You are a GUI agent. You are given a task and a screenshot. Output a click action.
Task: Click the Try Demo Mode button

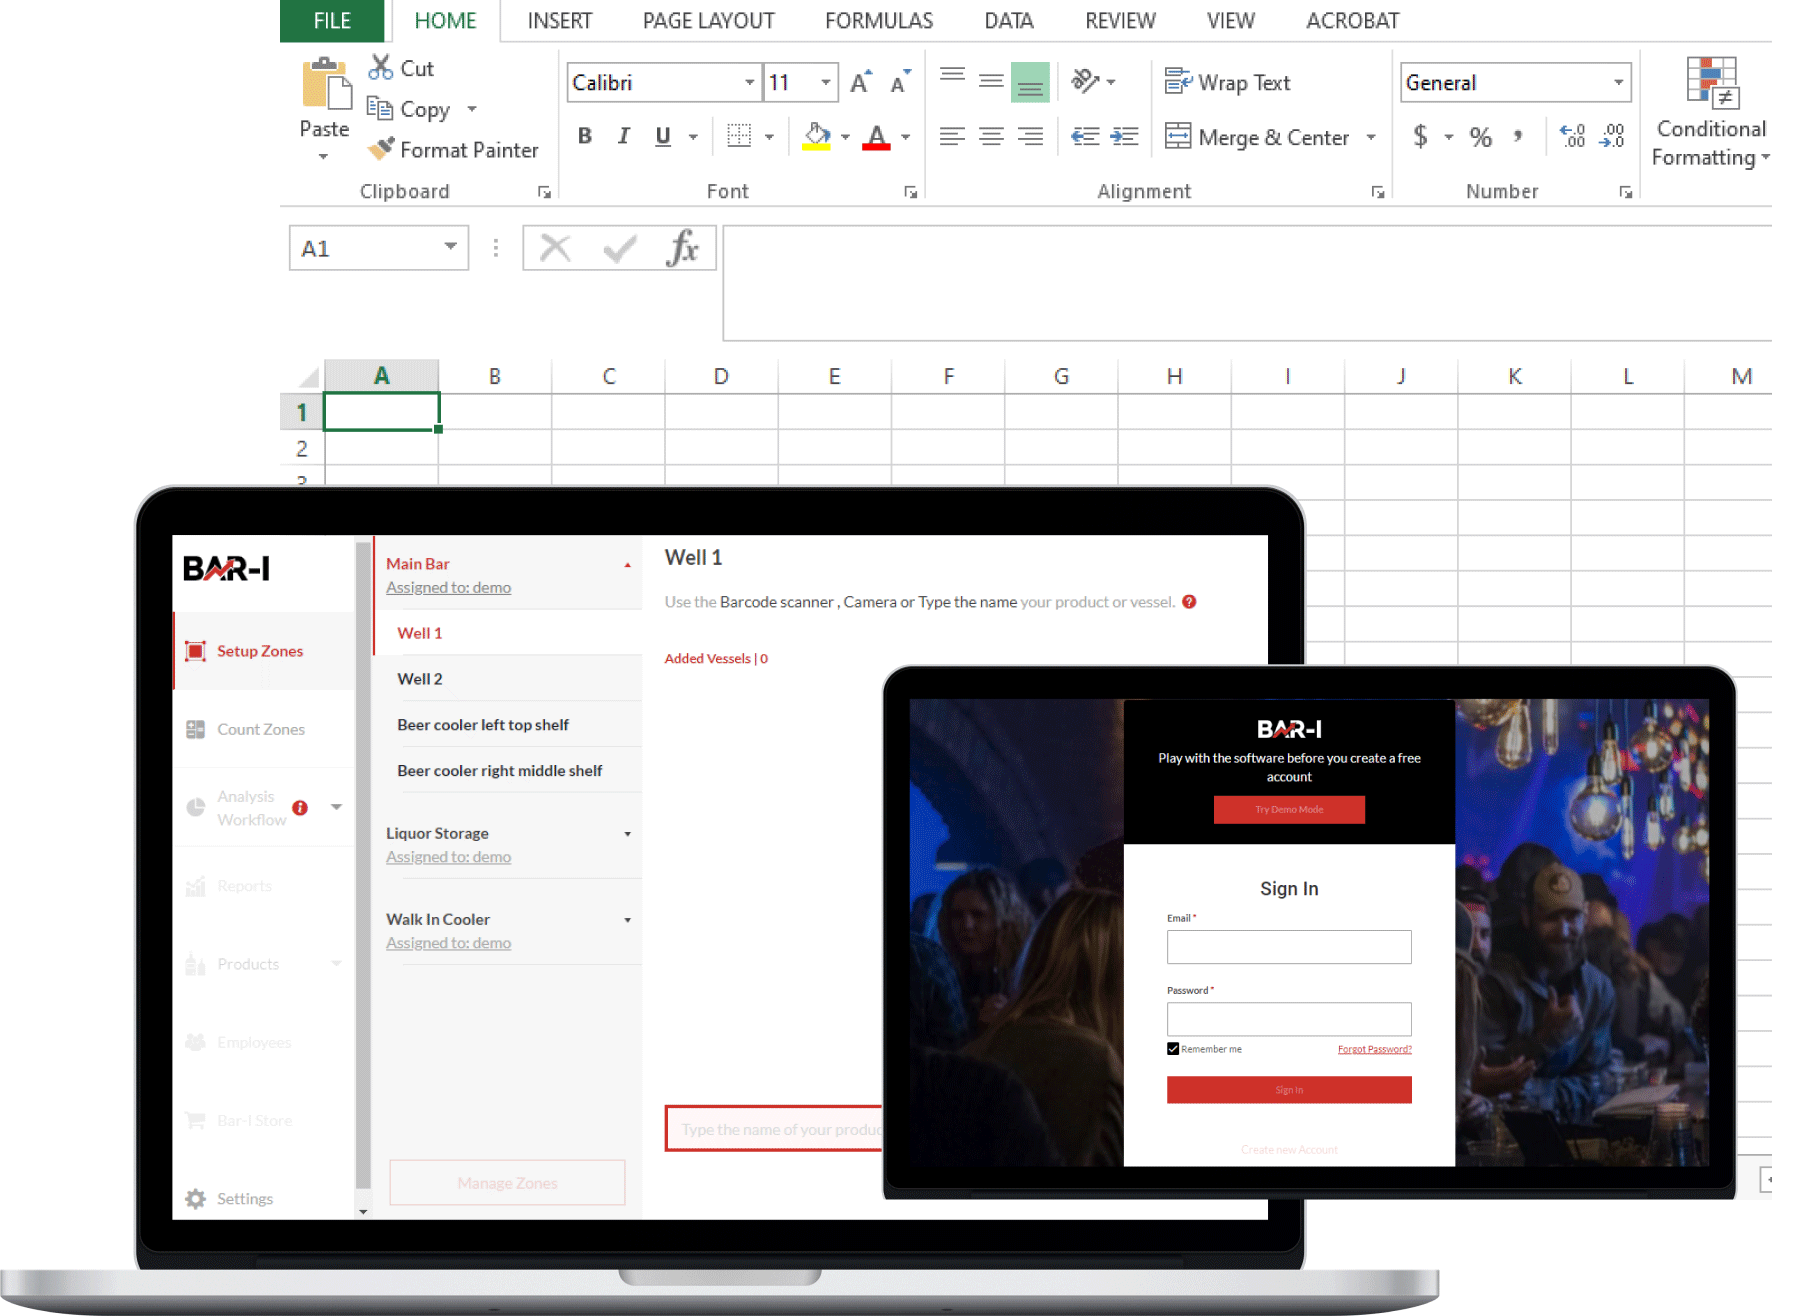(1289, 810)
